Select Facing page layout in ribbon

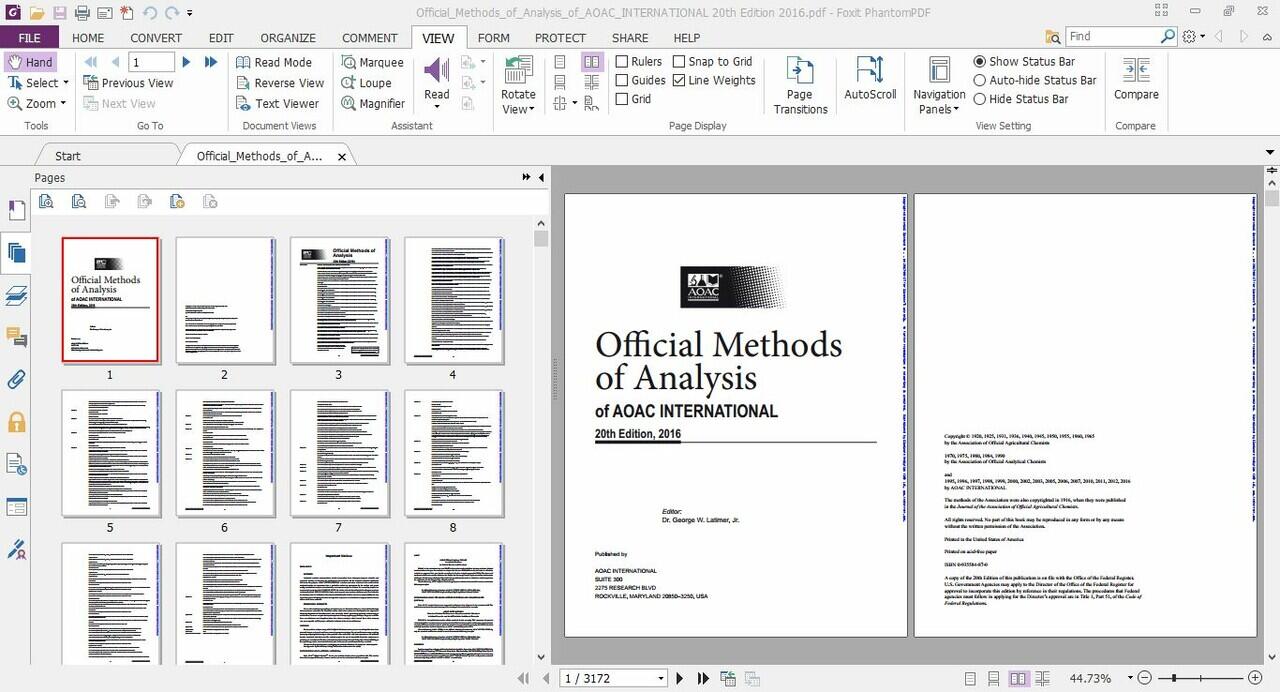[x=592, y=62]
